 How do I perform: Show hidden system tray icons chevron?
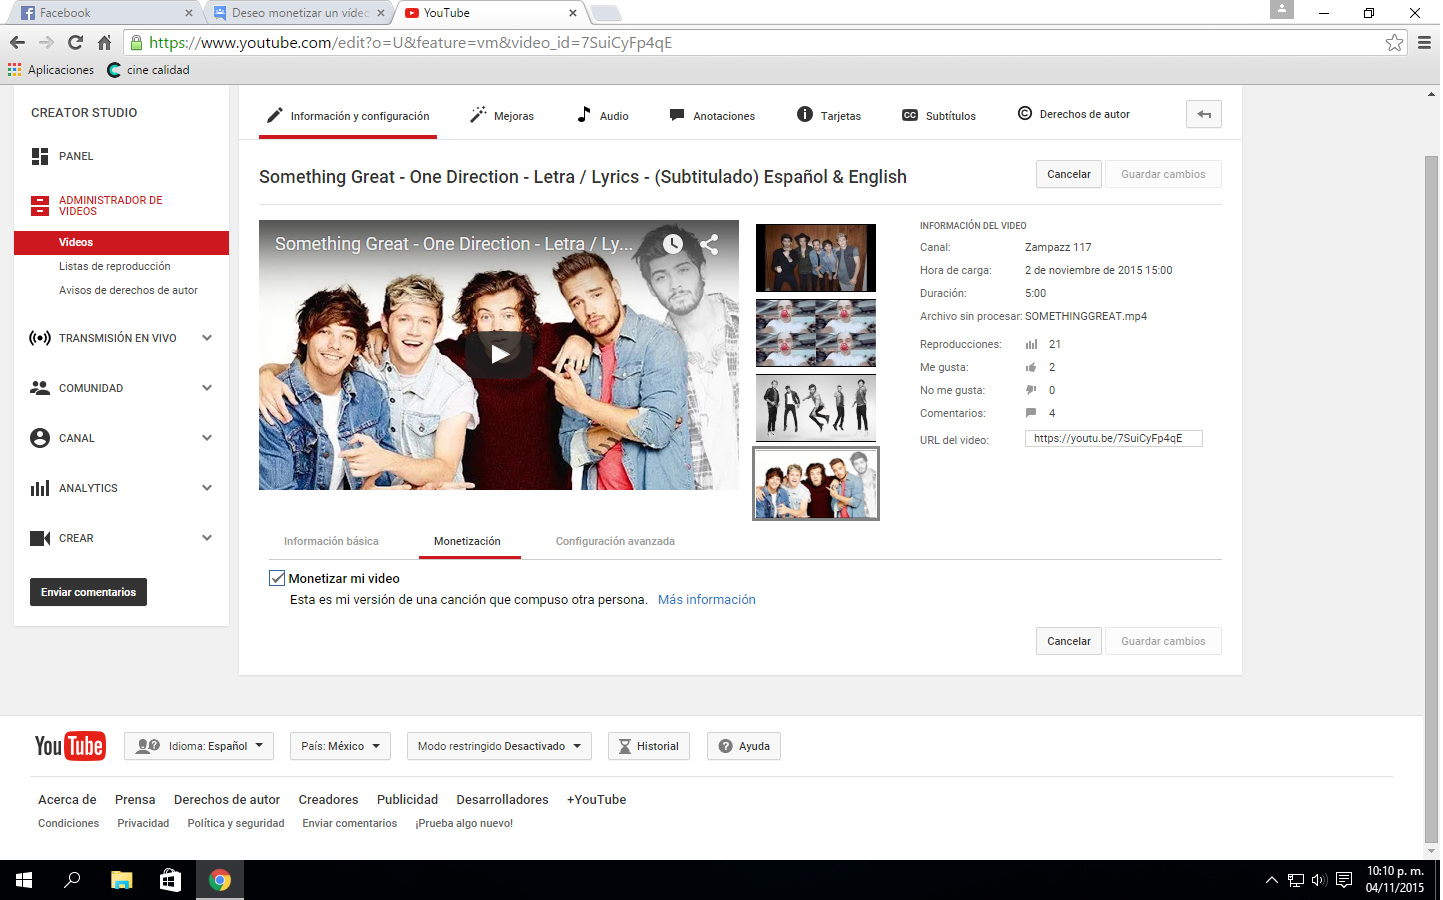1271,880
